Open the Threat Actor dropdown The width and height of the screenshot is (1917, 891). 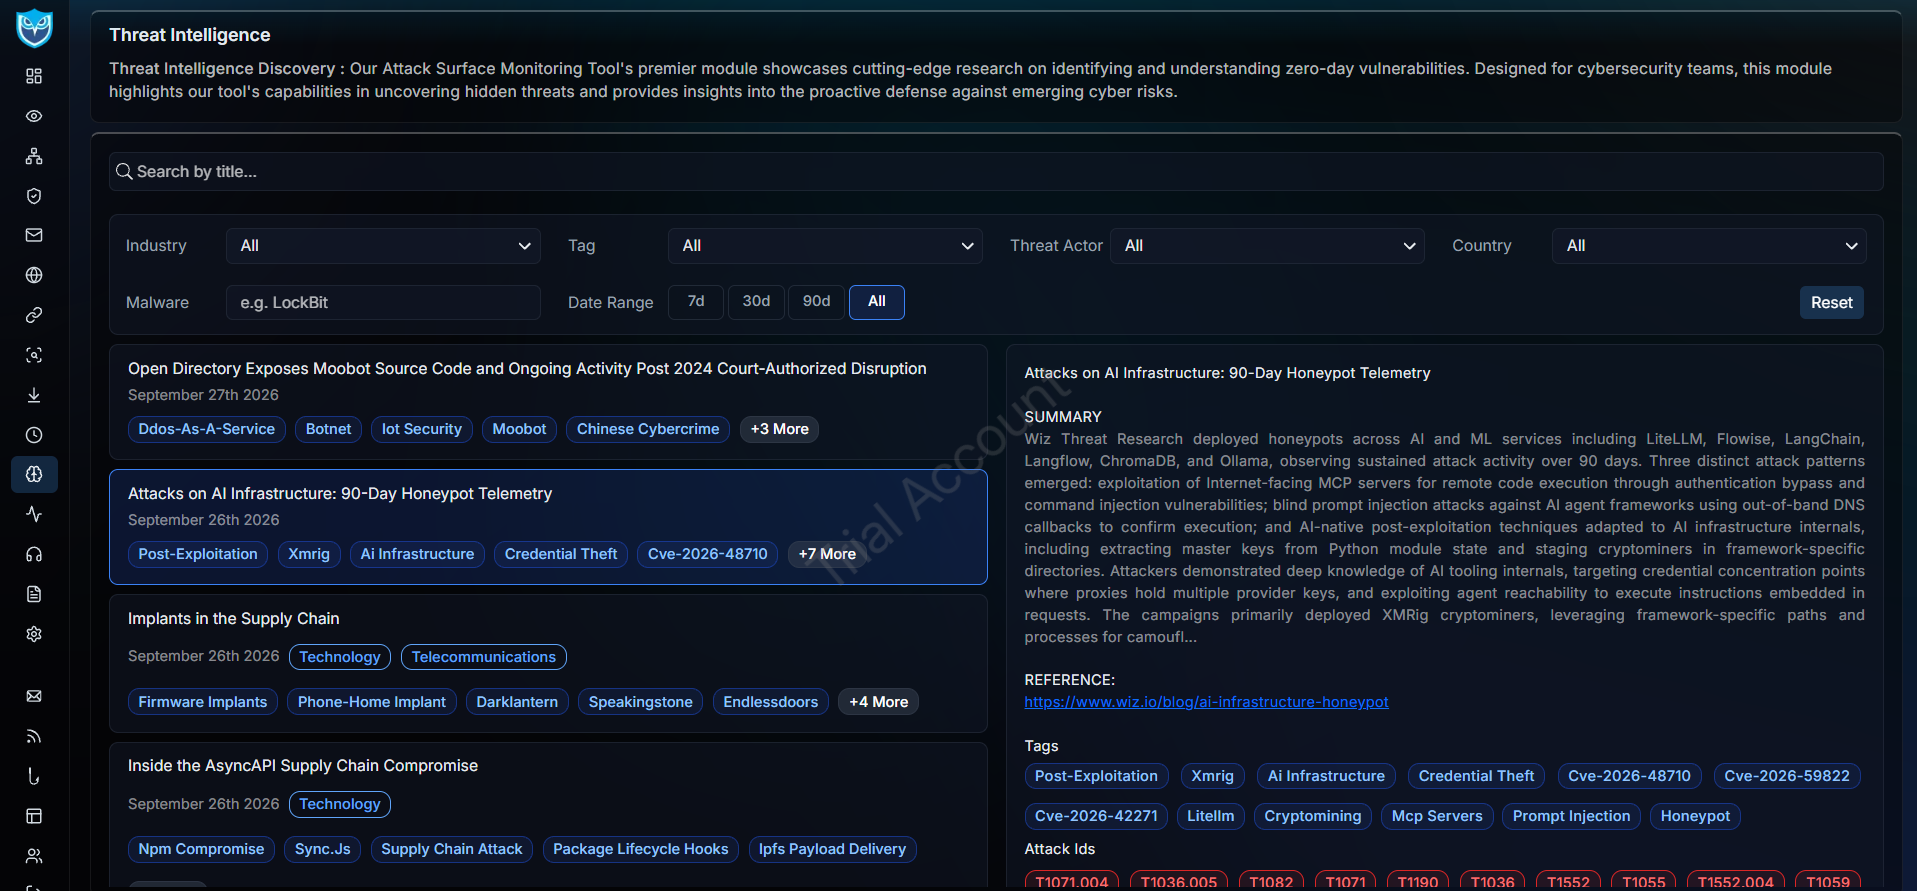1267,246
